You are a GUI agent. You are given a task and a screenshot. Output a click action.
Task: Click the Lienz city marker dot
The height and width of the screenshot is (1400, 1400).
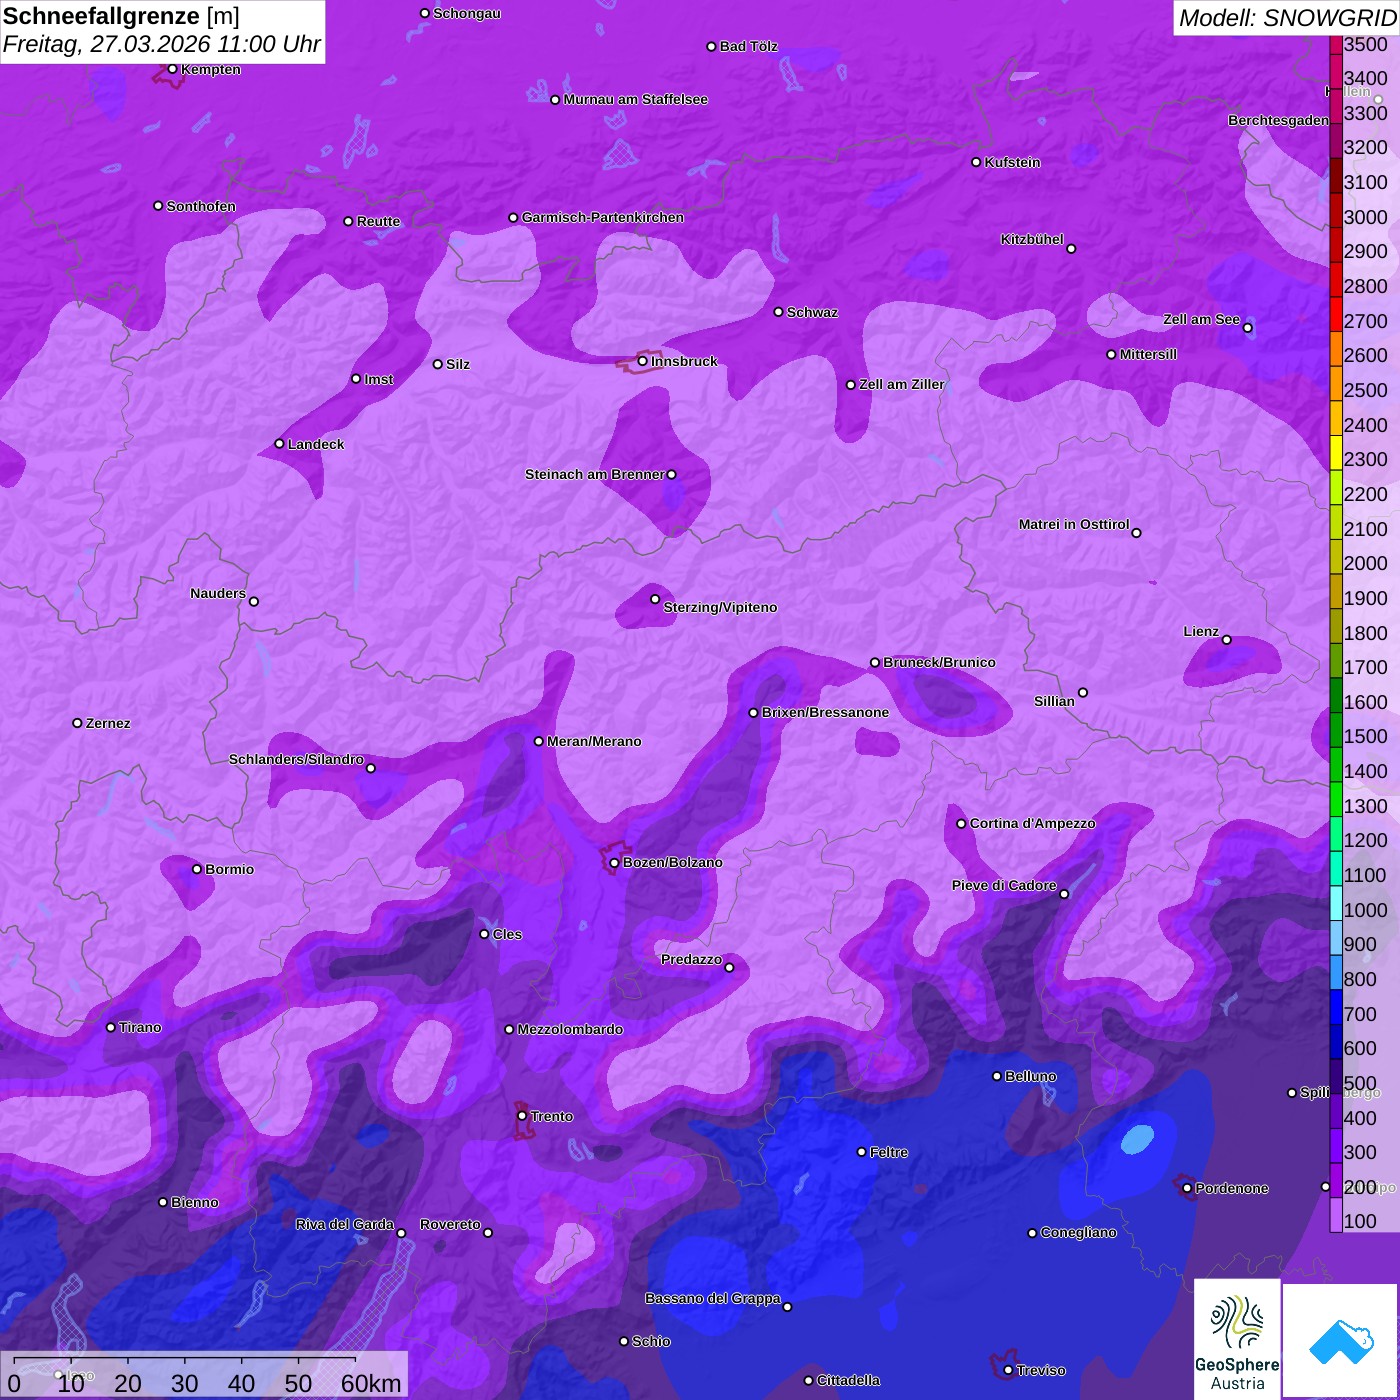pyautogui.click(x=1227, y=639)
